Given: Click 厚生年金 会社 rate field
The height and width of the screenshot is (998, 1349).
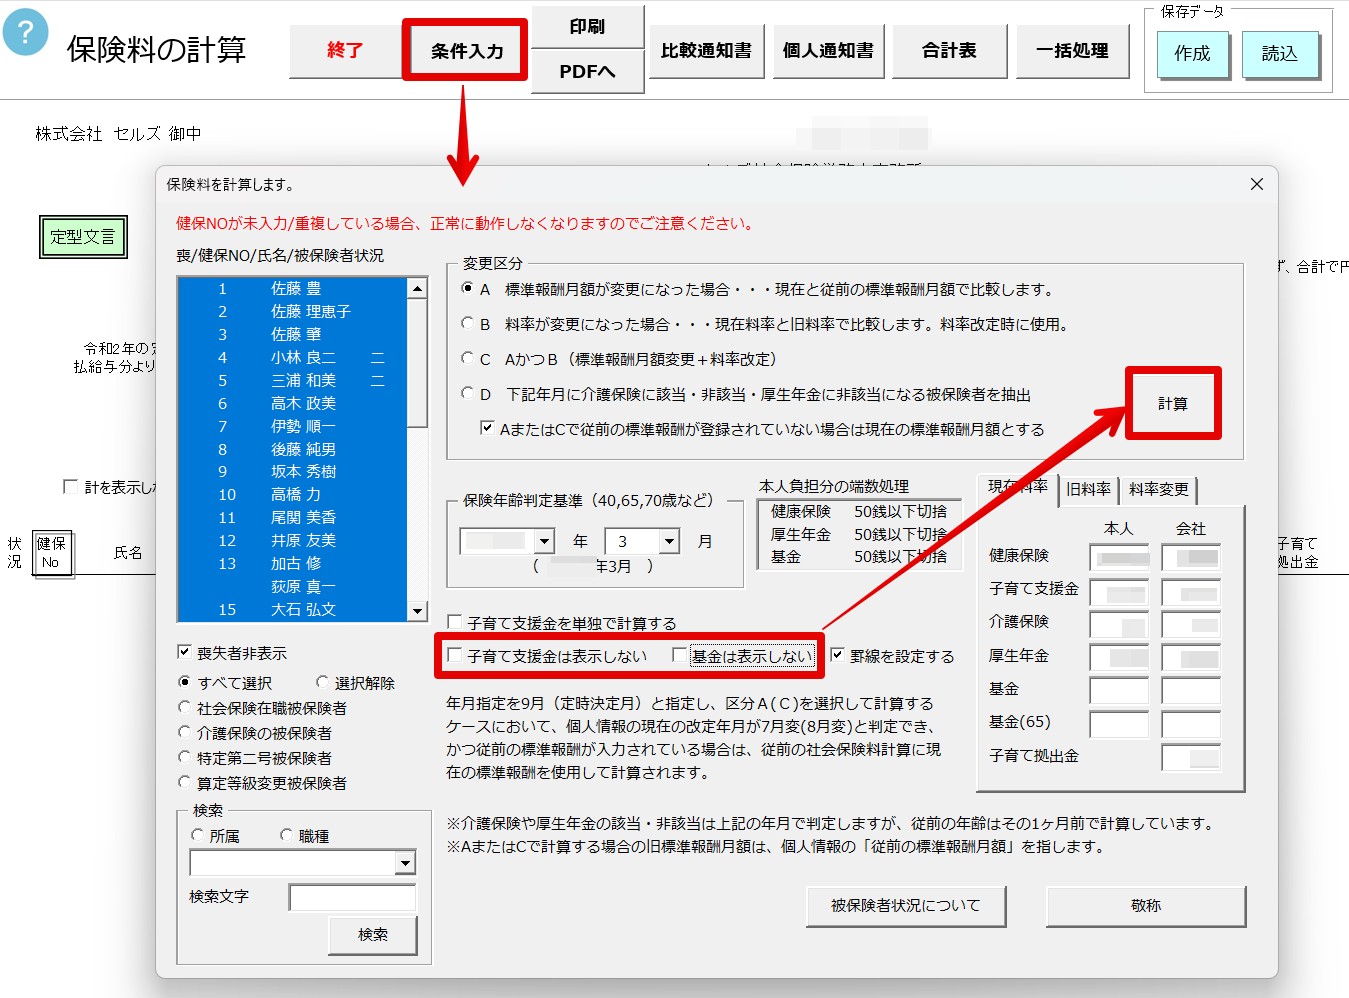Looking at the screenshot, I should pyautogui.click(x=1191, y=658).
